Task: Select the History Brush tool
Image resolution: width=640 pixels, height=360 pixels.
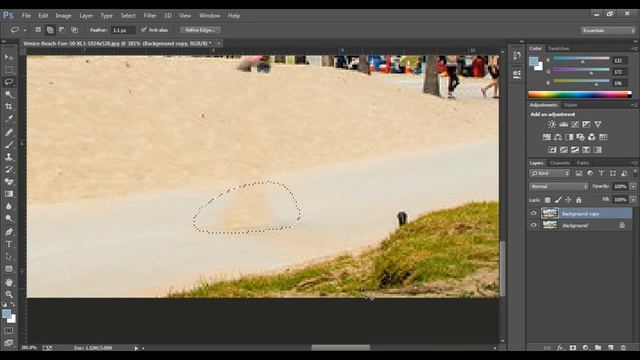Action: 9,169
